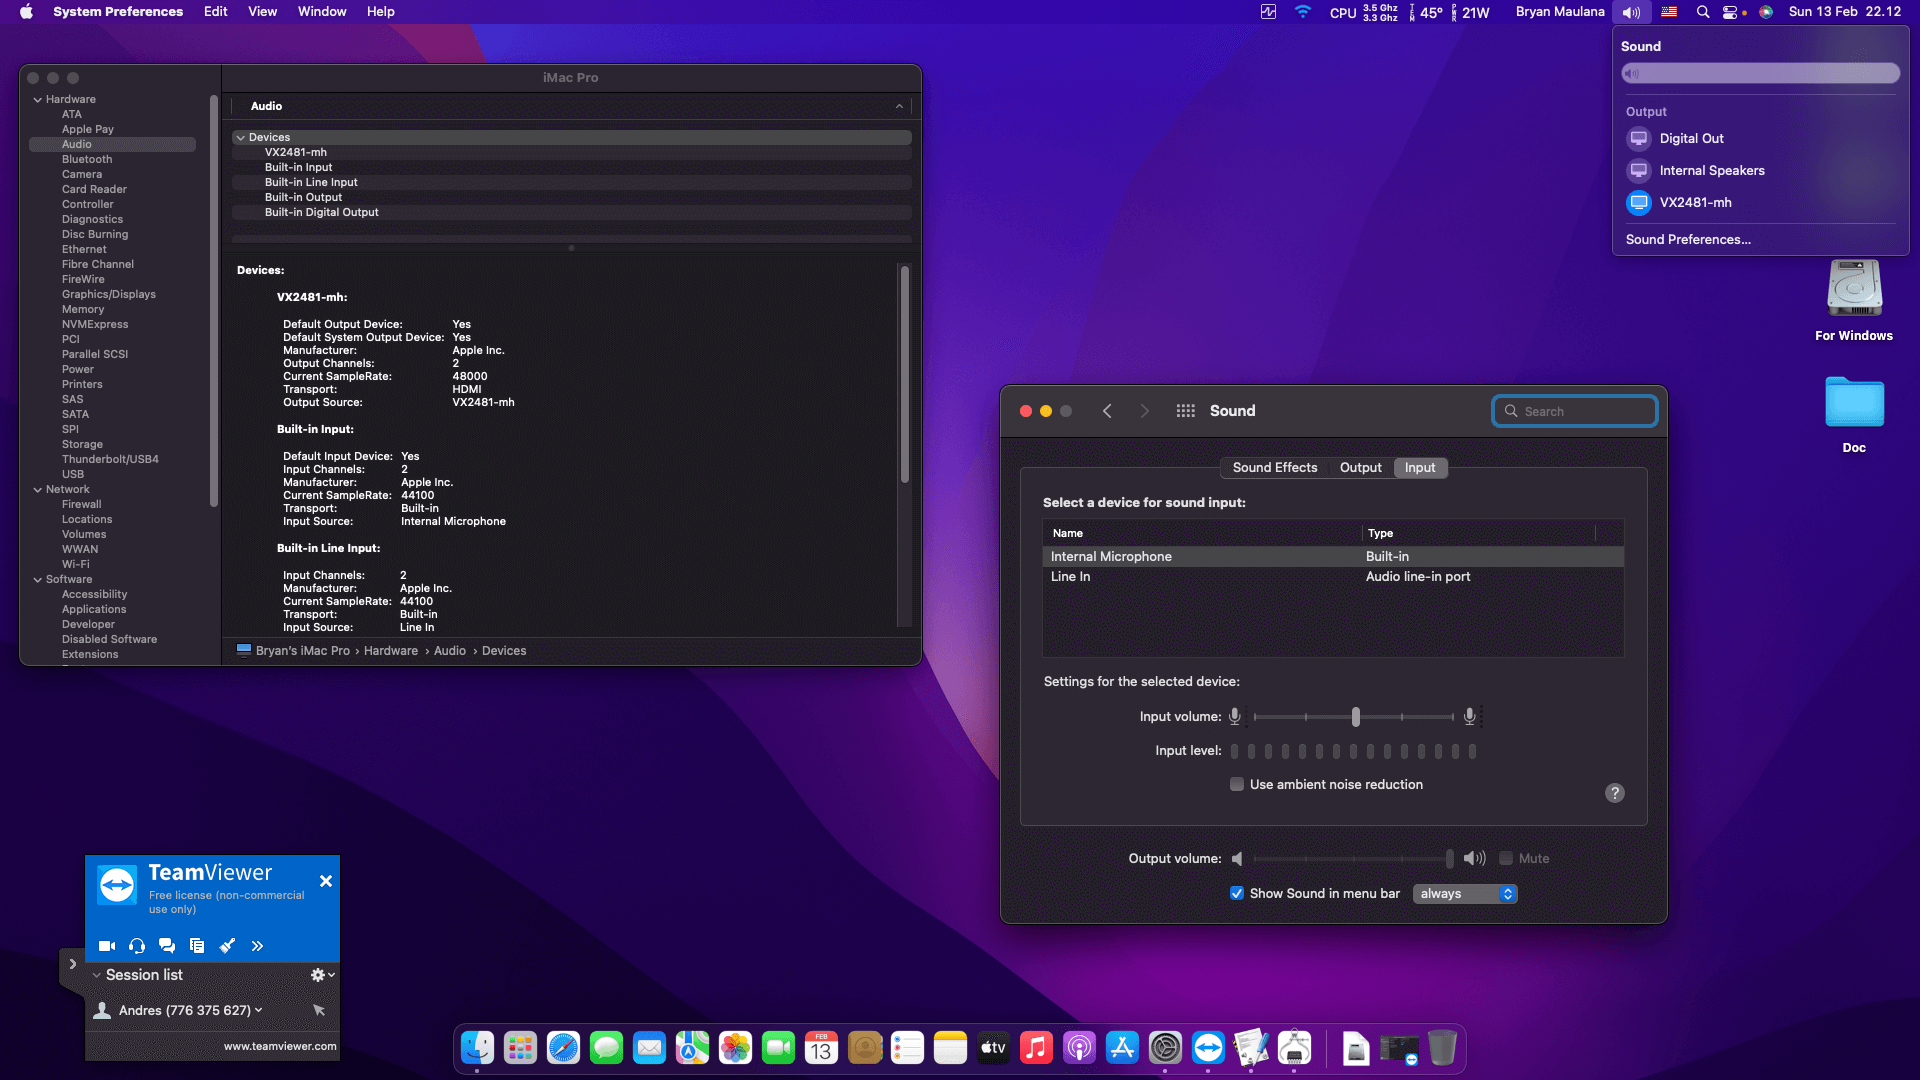Select Internal Speakers as output
Screen dimensions: 1920x1080
[1760, 171]
